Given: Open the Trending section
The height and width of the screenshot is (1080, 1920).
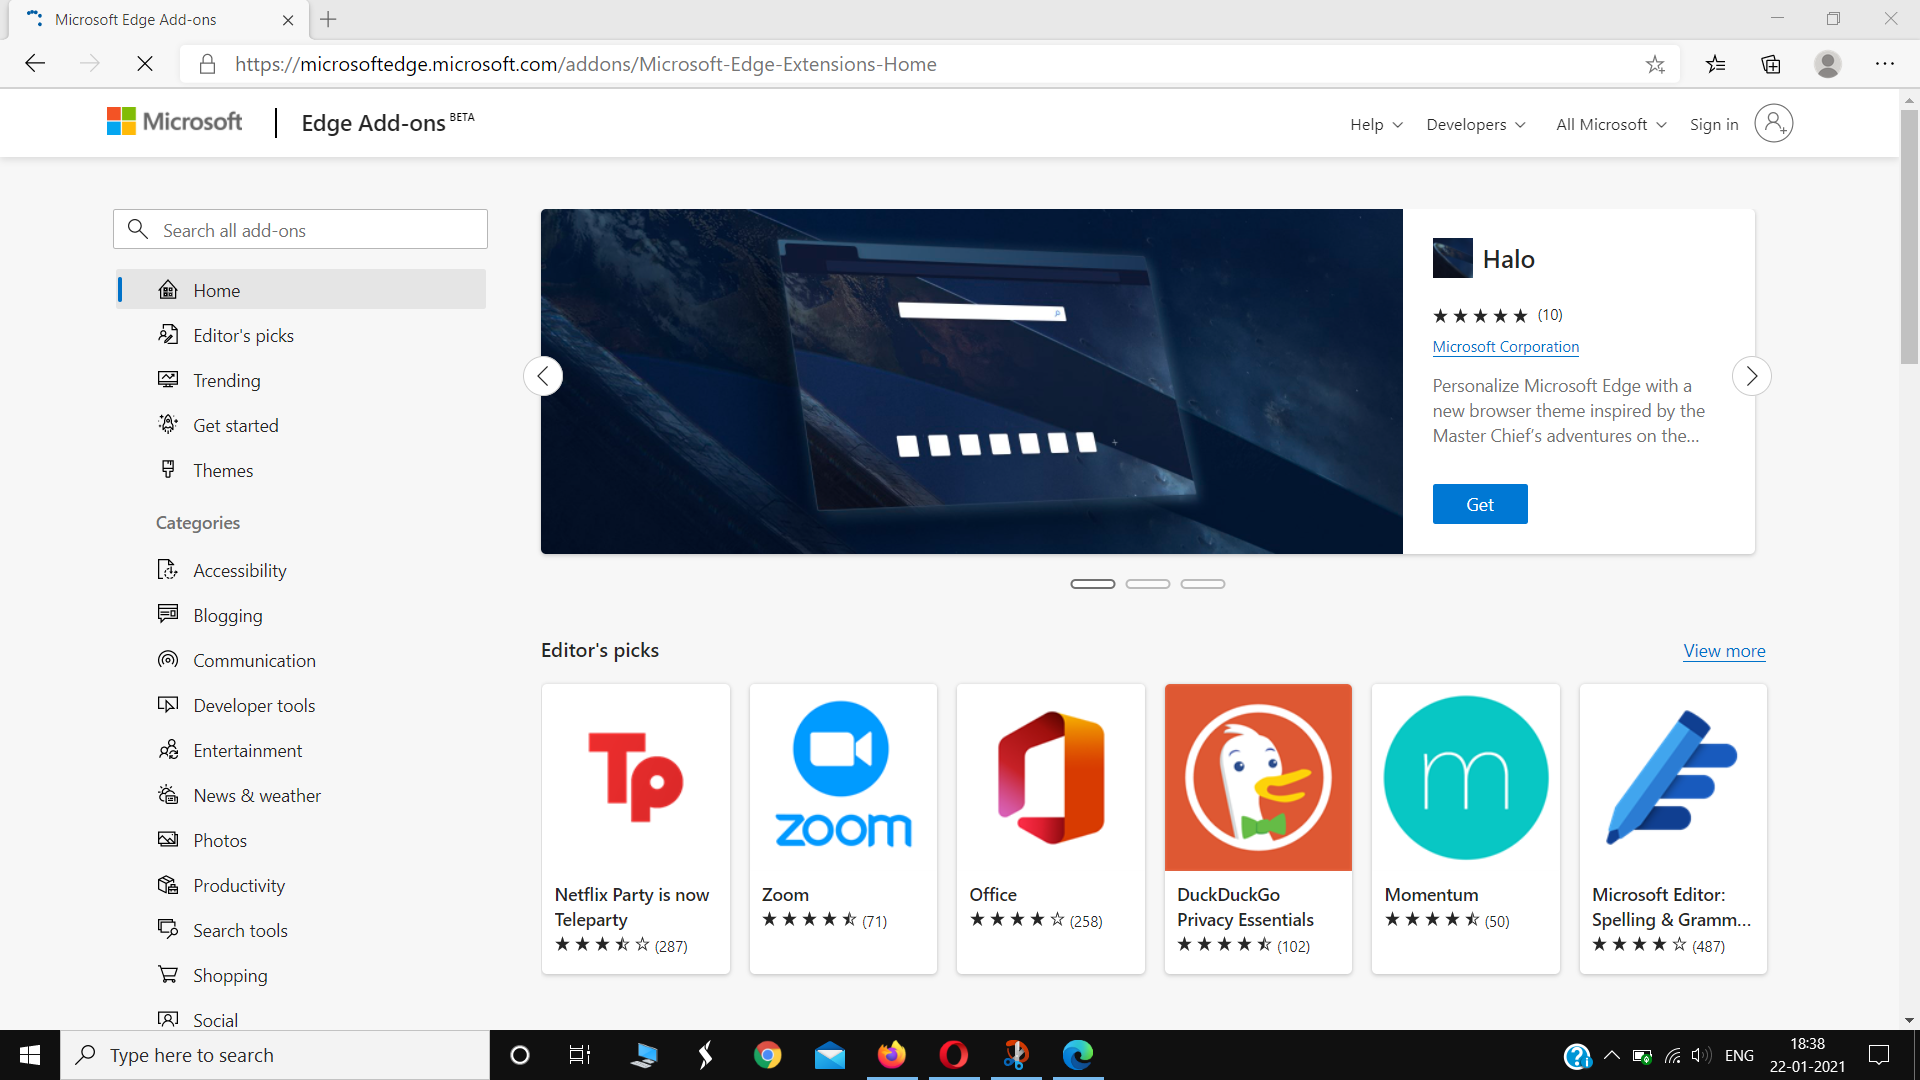Looking at the screenshot, I should (x=225, y=380).
